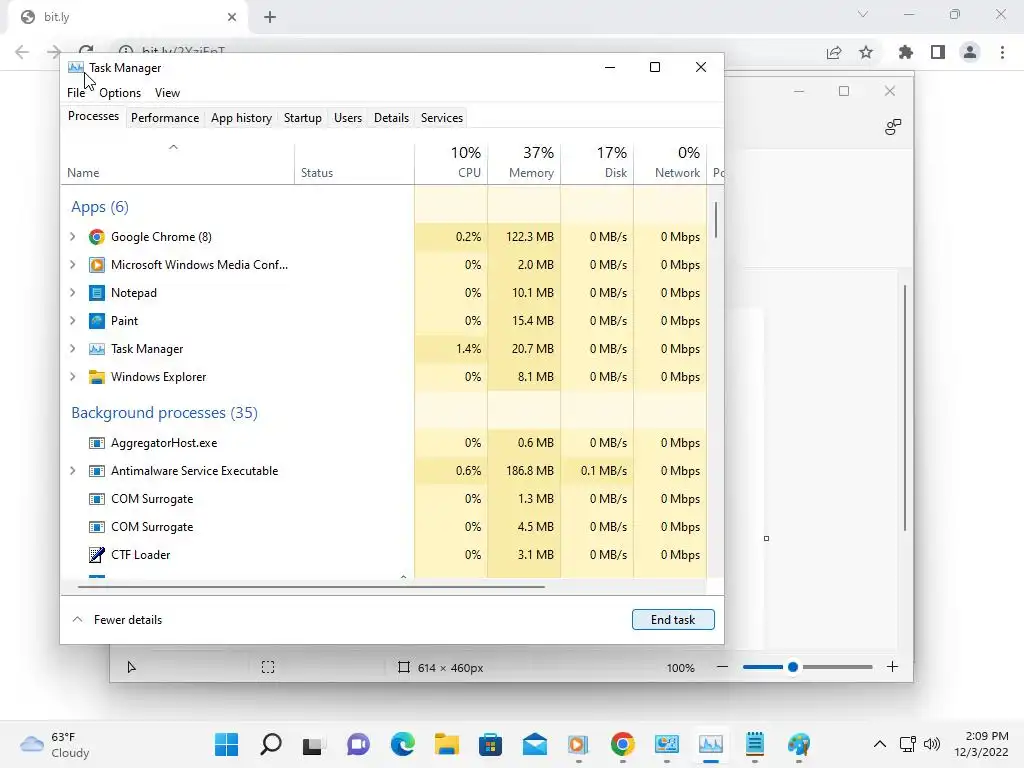This screenshot has height=768, width=1024.
Task: Click the End task button
Action: (673, 620)
